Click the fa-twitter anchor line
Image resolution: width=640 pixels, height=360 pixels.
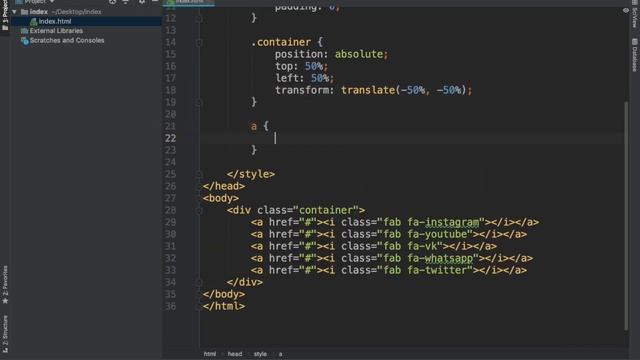[x=389, y=271]
